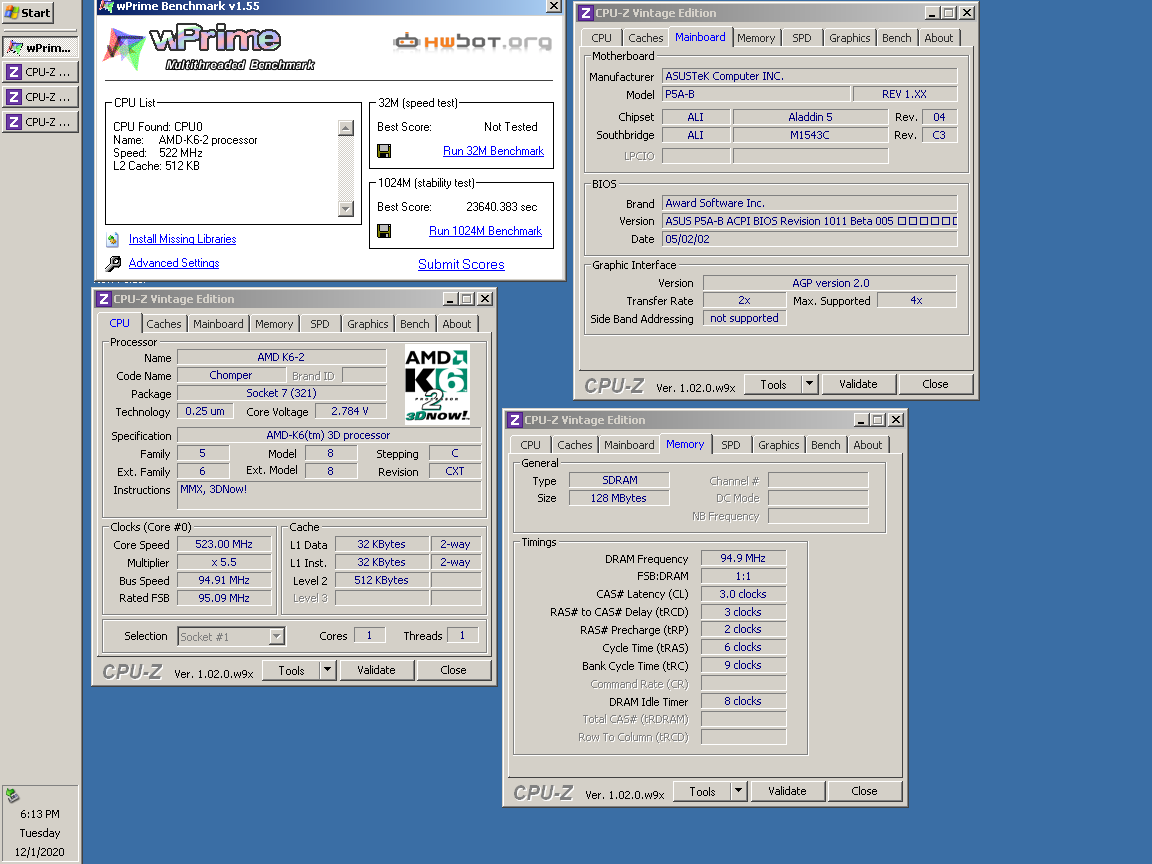The height and width of the screenshot is (864, 1152).
Task: Expand Tools dropdown arrow in CPU window
Action: [328, 670]
